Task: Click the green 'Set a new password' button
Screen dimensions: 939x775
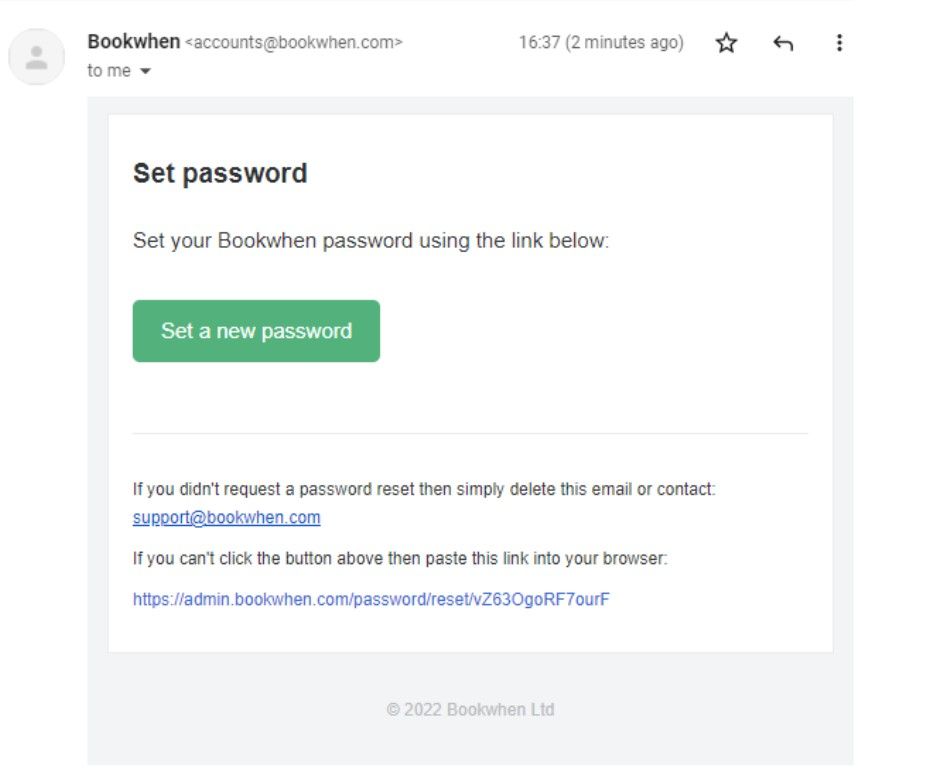Action: coord(256,331)
